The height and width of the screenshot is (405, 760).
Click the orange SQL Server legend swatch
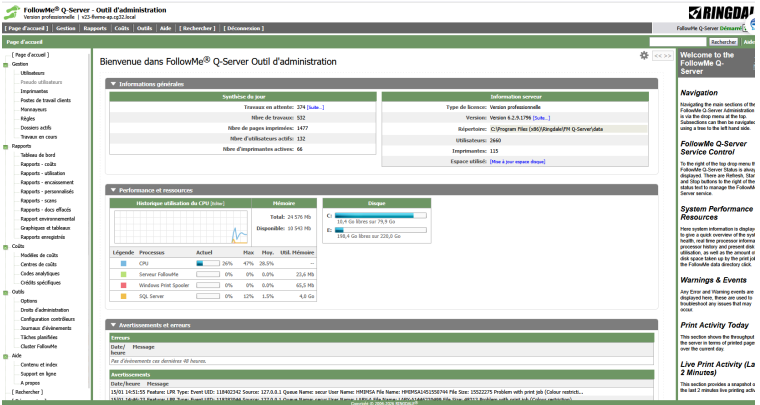[x=123, y=296]
